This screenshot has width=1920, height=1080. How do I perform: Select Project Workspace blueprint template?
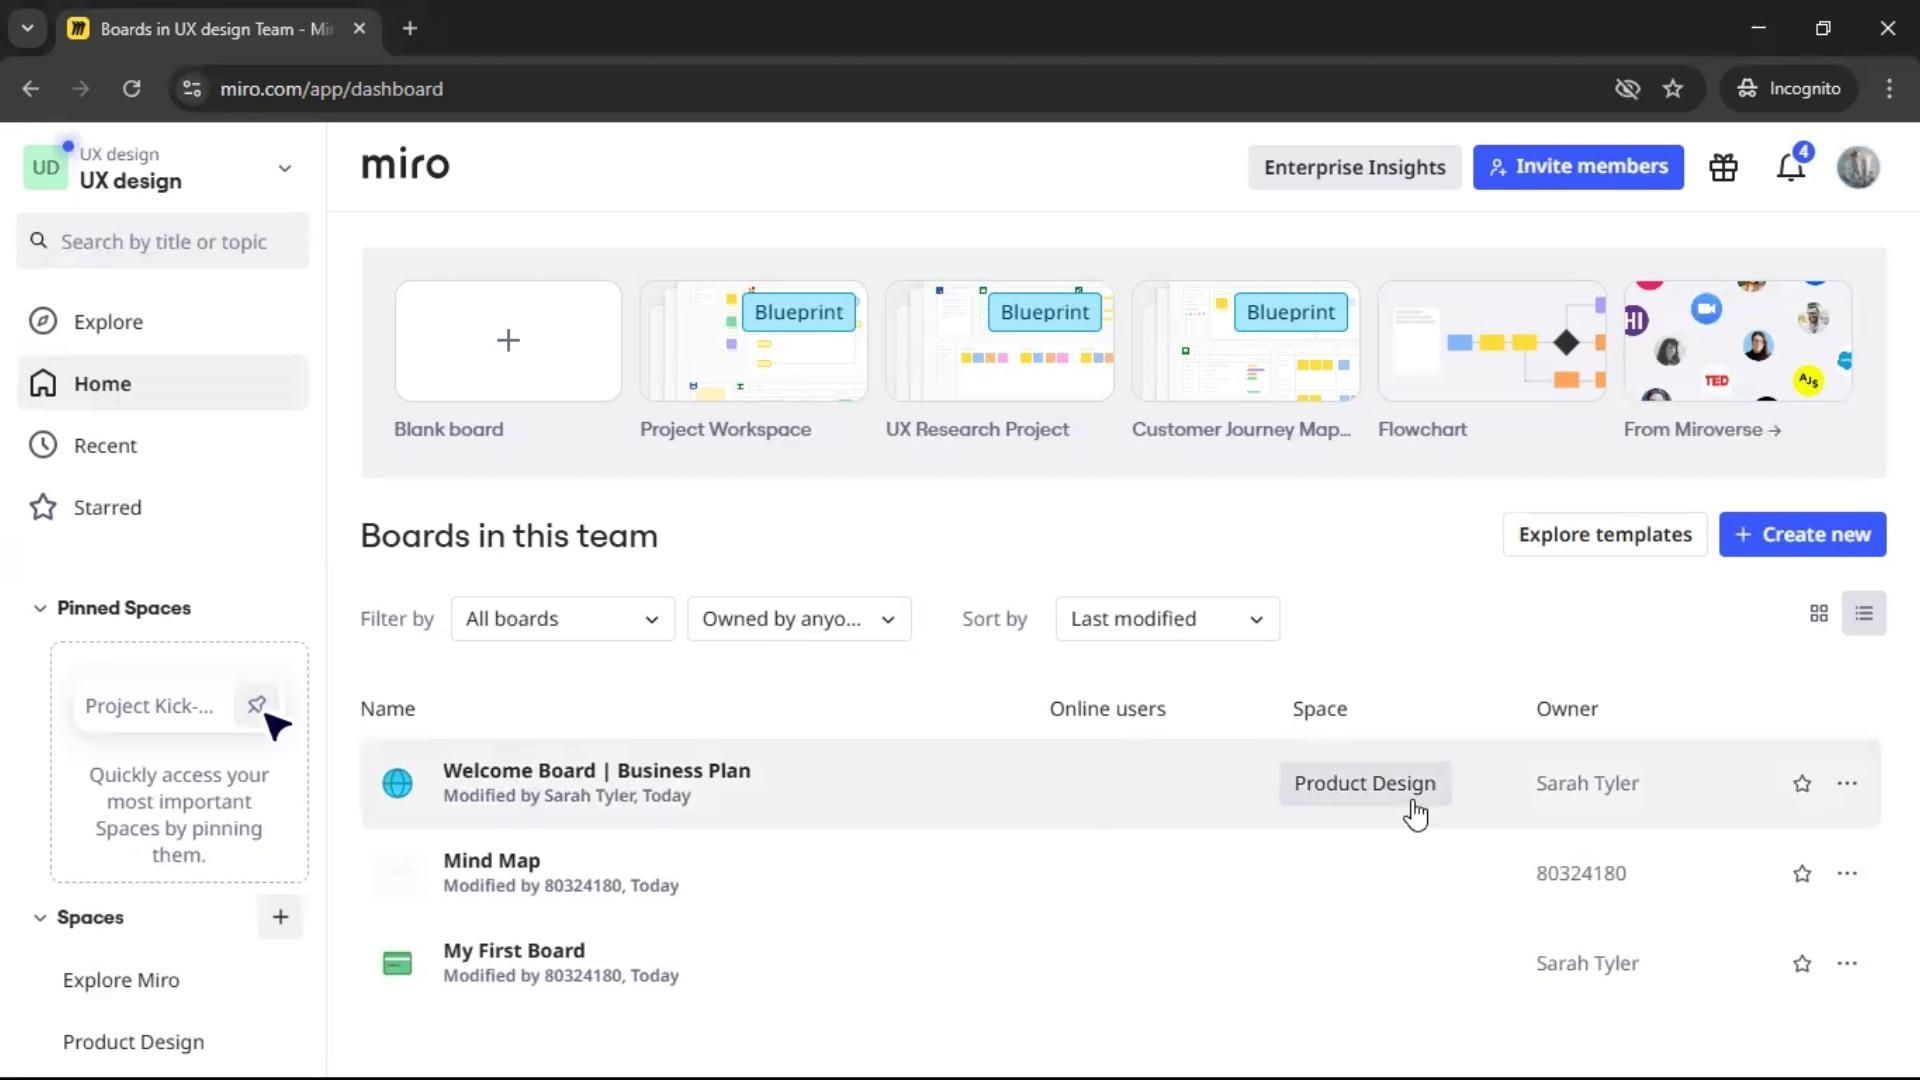pyautogui.click(x=753, y=342)
